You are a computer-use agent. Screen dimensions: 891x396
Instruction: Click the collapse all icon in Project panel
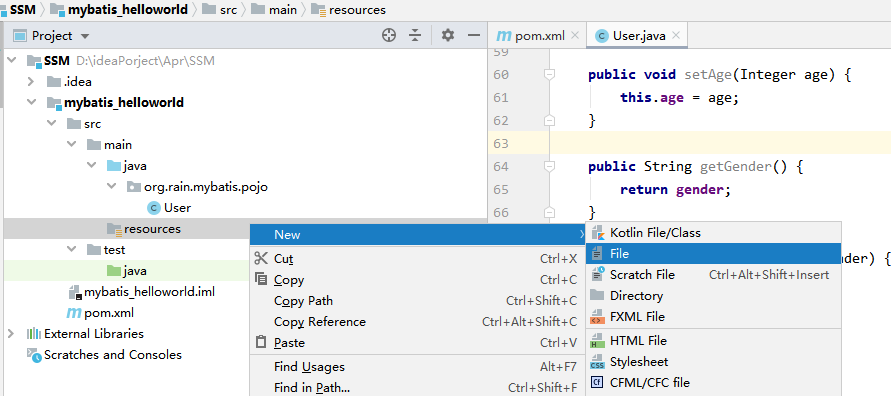click(x=415, y=35)
